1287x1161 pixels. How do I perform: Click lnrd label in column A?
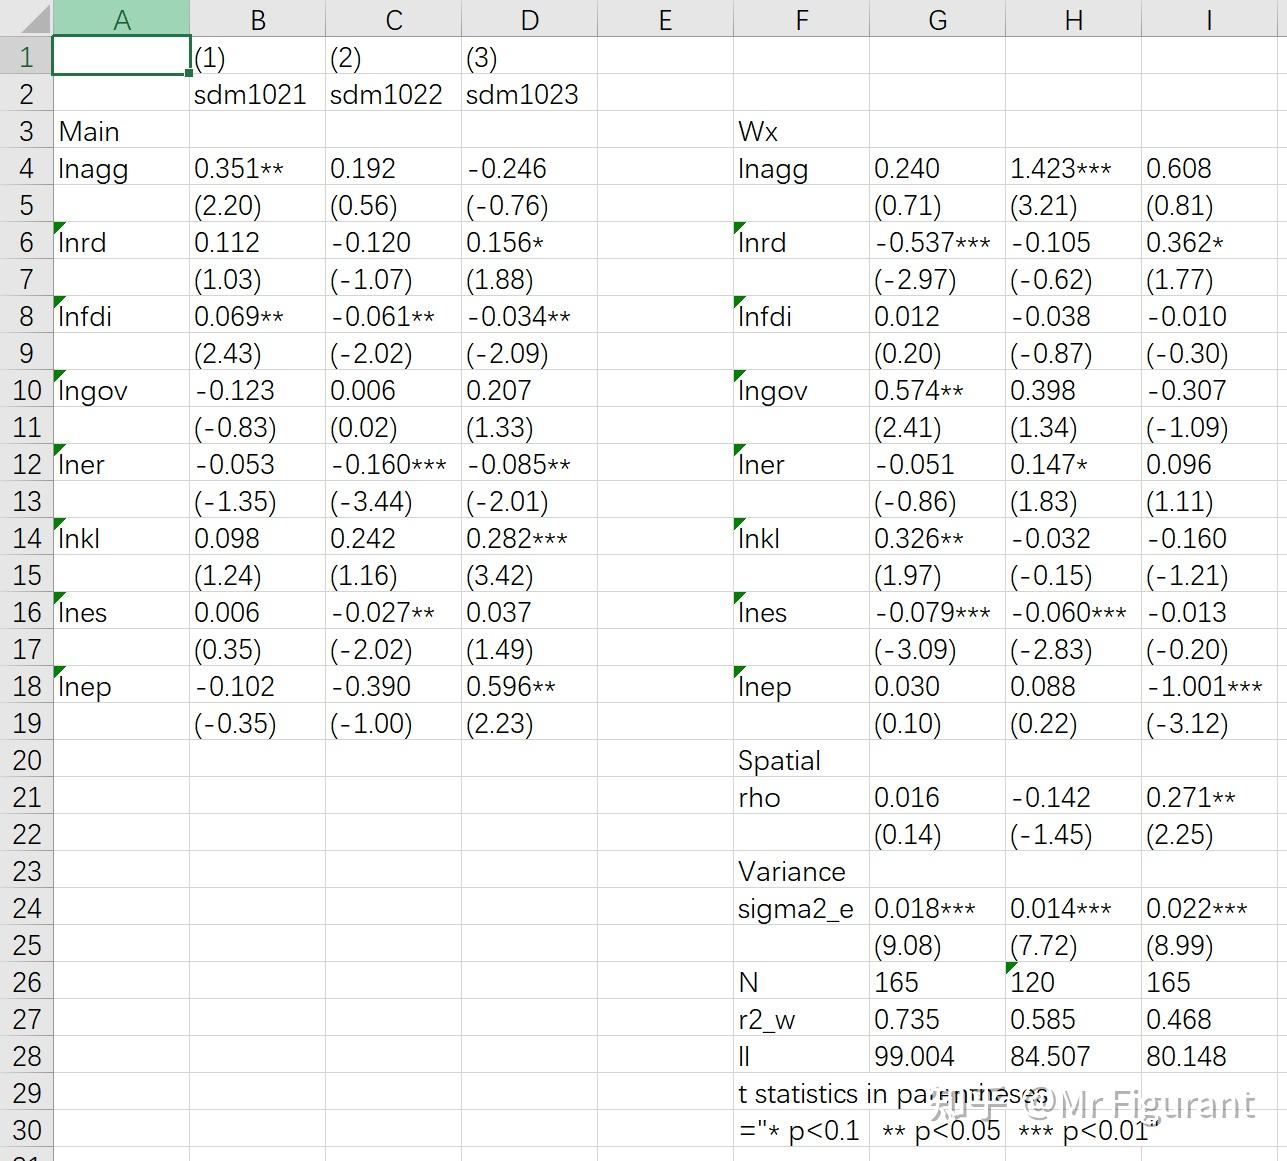click(121, 241)
